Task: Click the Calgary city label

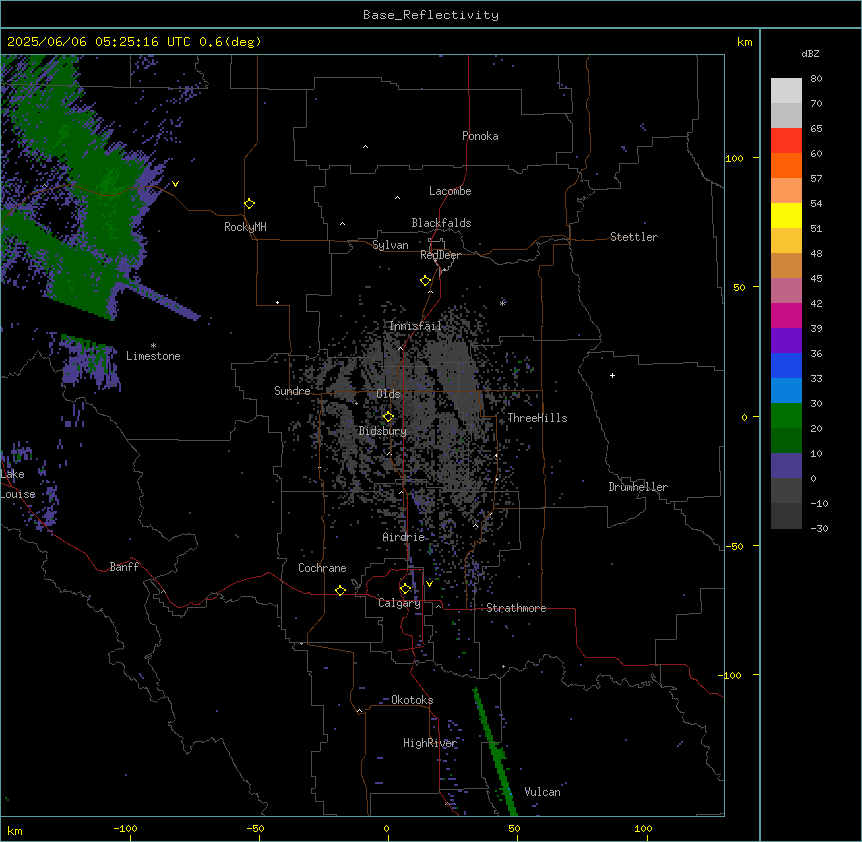Action: 399,603
